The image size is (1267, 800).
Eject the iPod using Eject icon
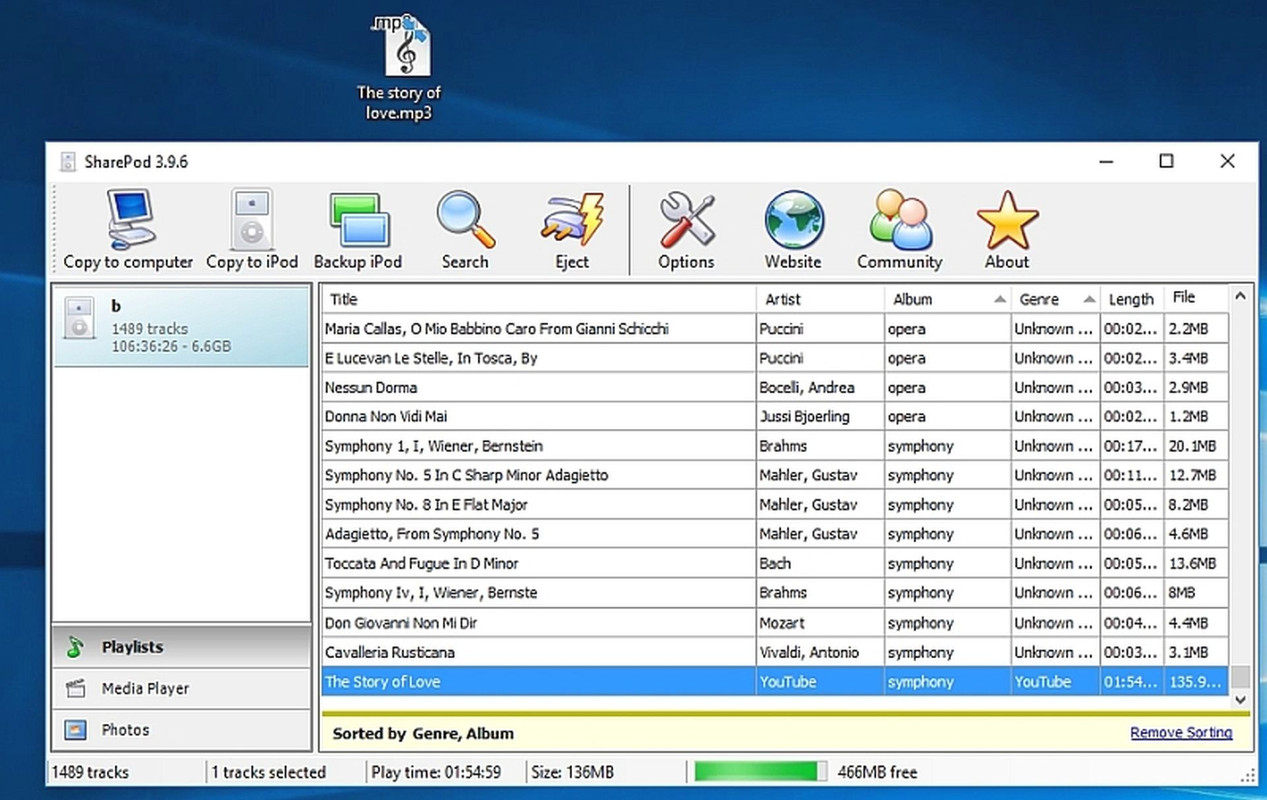coord(572,230)
